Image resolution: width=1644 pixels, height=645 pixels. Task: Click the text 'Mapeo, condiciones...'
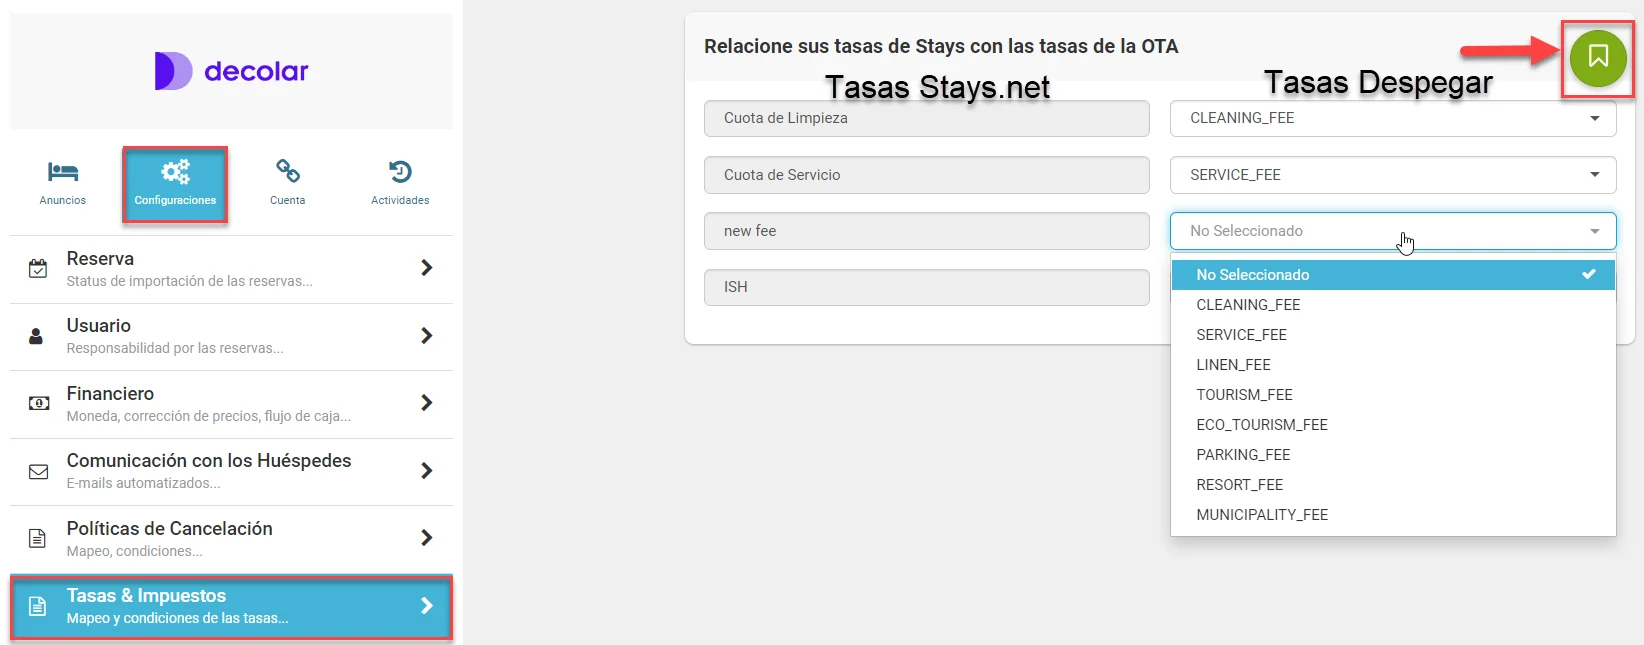tap(134, 551)
